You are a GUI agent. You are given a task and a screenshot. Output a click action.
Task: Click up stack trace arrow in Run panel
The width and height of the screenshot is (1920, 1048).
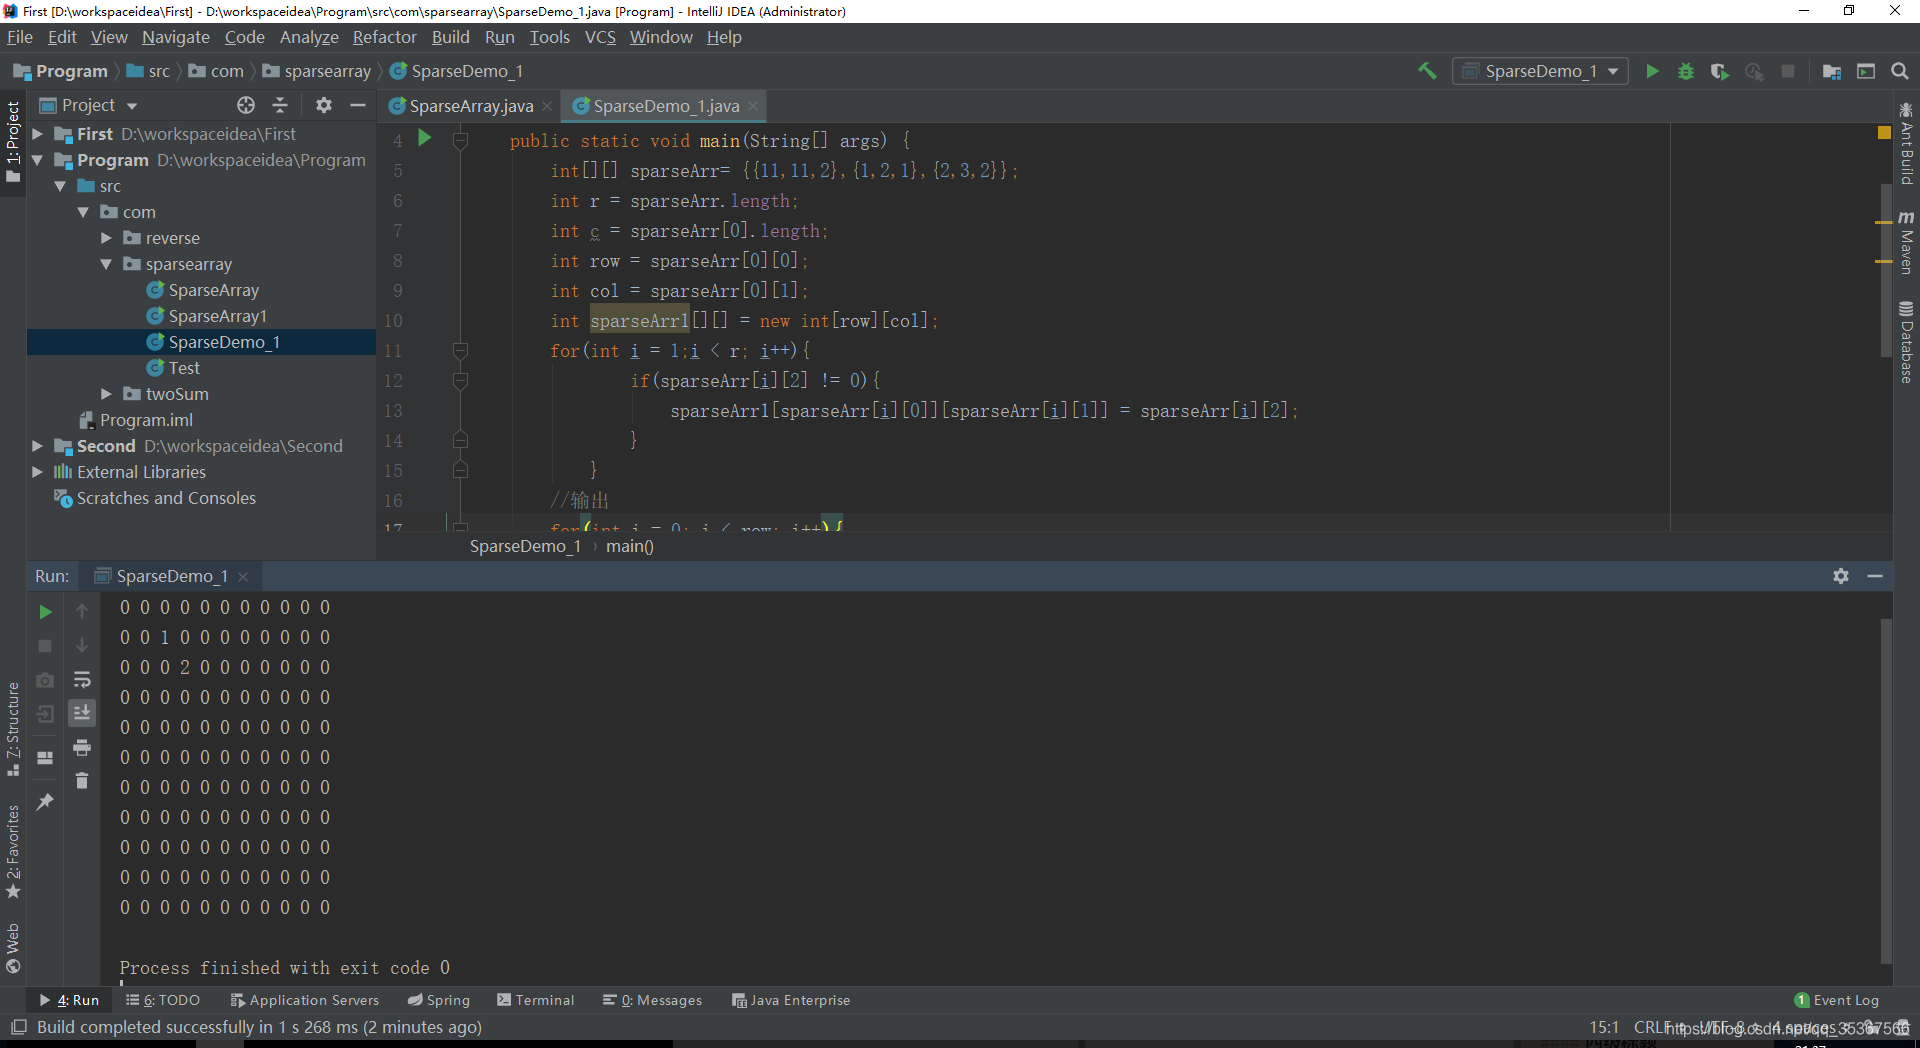[x=82, y=612]
